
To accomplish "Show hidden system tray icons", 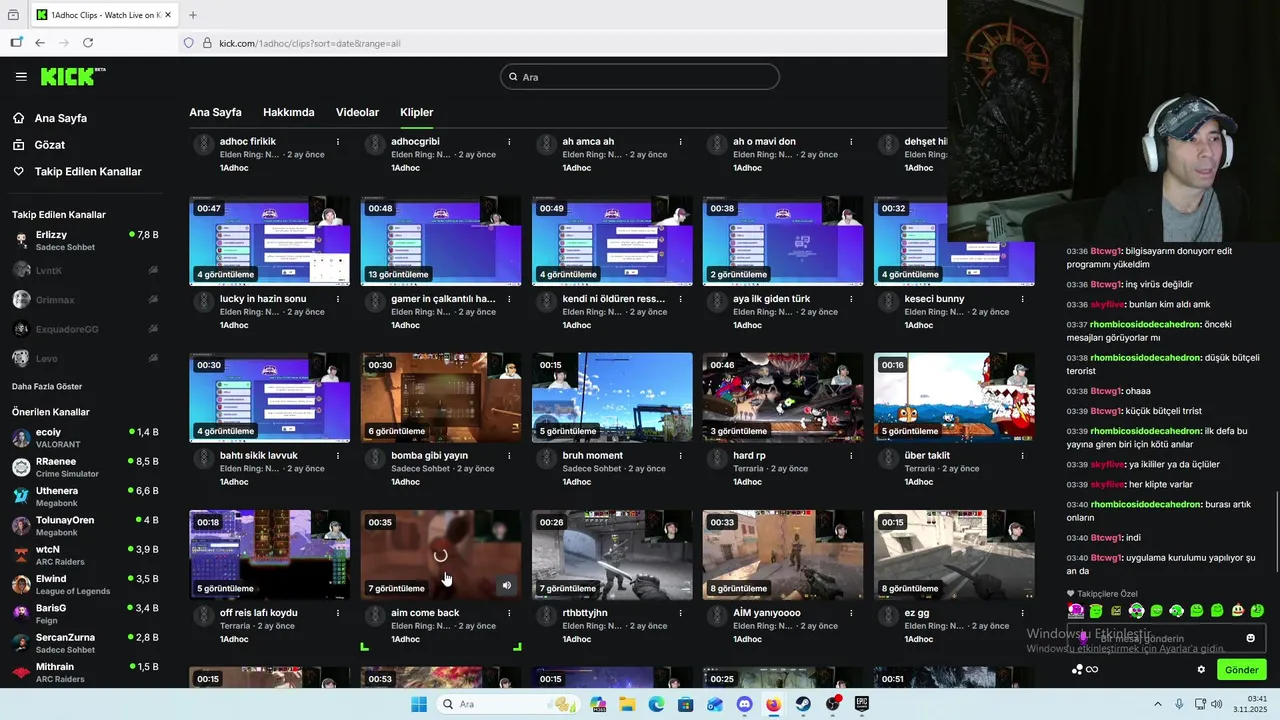I will (x=1158, y=704).
